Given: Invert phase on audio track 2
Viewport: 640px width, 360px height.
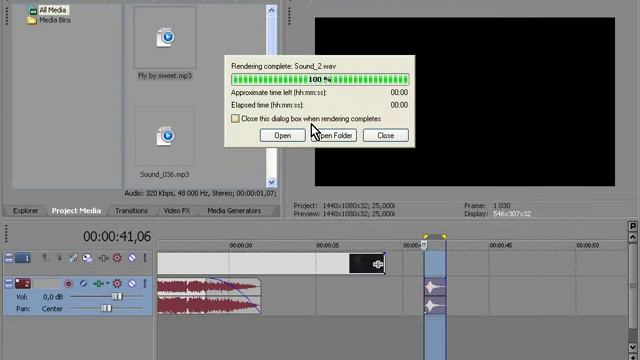Looking at the screenshot, I should pos(83,283).
